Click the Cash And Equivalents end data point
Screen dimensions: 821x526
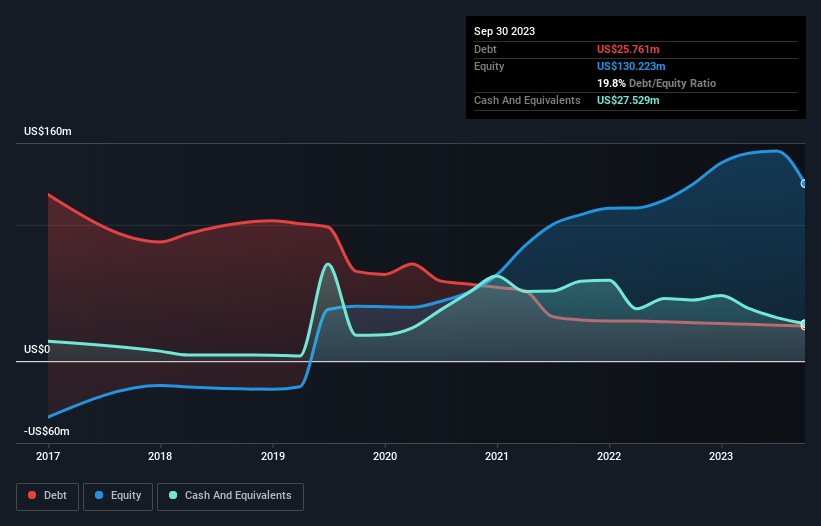804,323
